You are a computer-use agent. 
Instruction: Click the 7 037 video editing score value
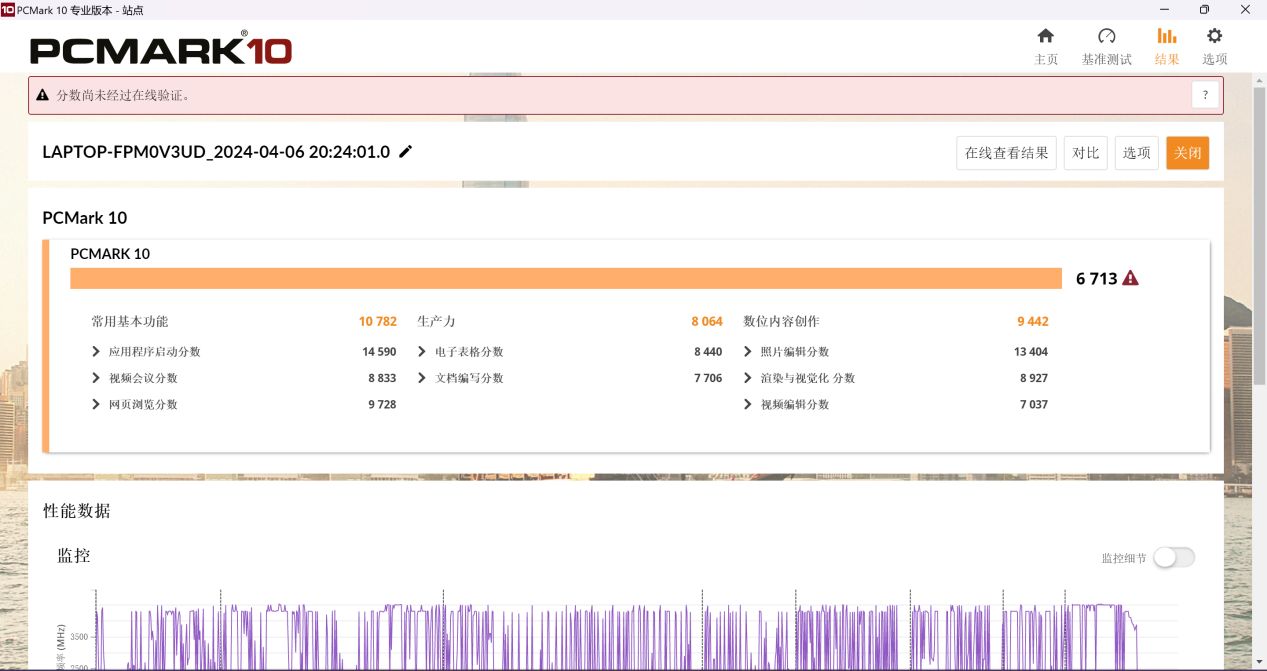click(x=1034, y=404)
